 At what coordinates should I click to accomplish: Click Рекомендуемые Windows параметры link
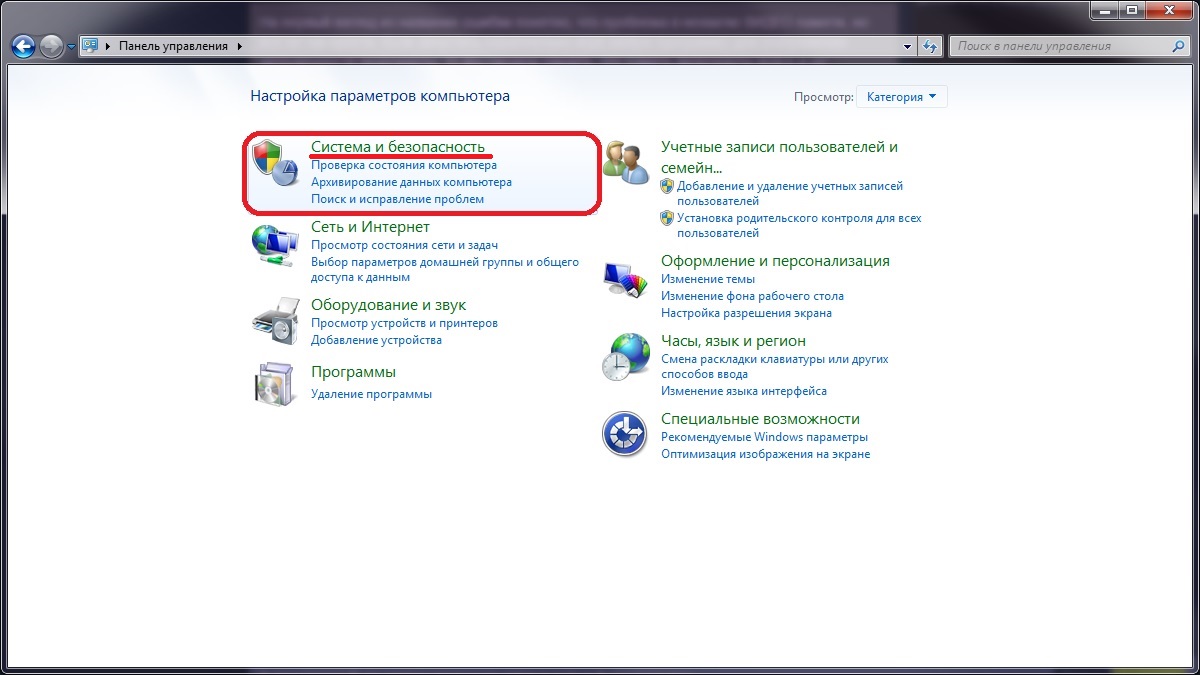pyautogui.click(x=764, y=437)
